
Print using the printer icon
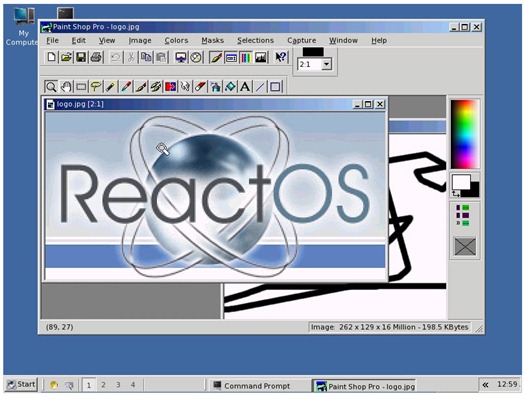(x=96, y=57)
